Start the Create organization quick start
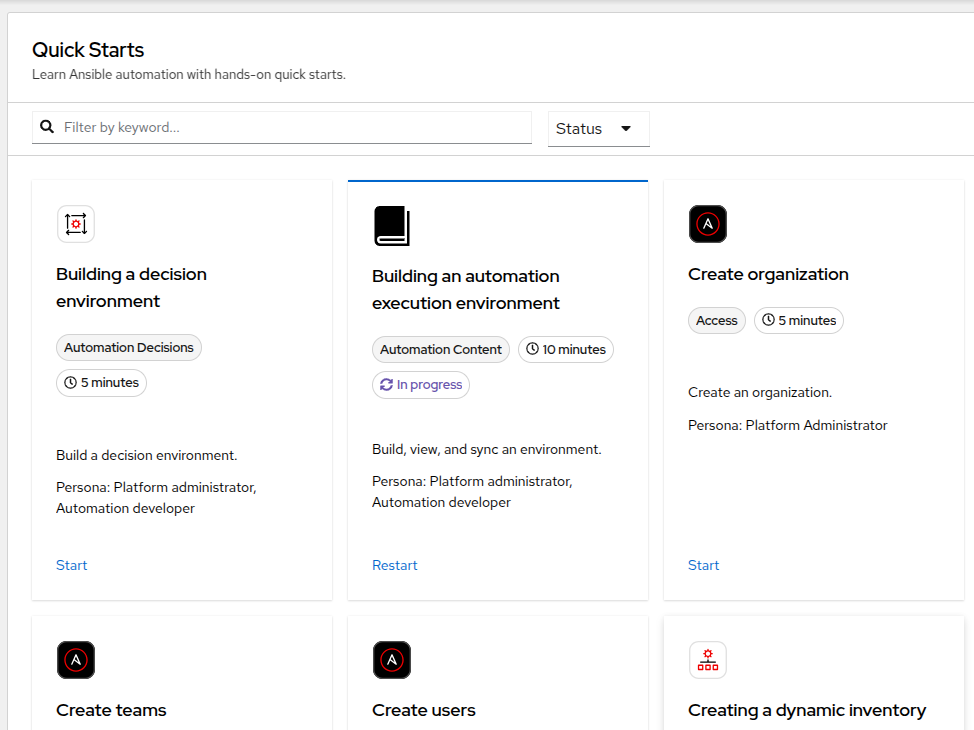Viewport: 974px width, 730px height. (x=703, y=565)
